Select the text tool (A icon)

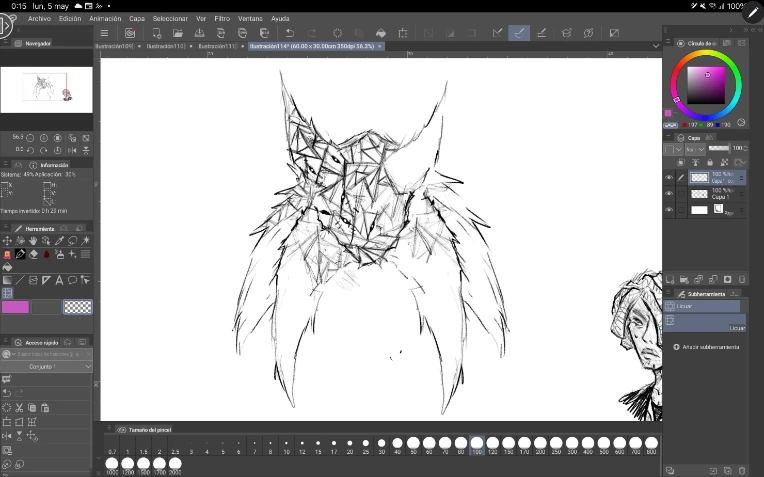tap(59, 280)
